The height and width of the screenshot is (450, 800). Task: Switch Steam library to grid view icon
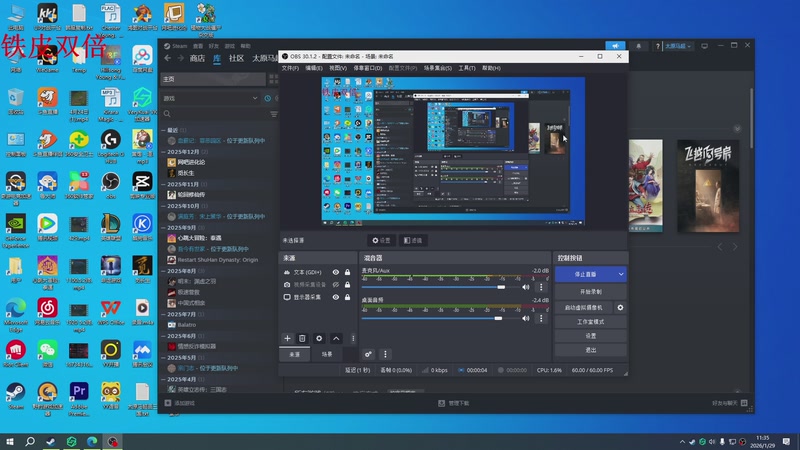click(273, 79)
